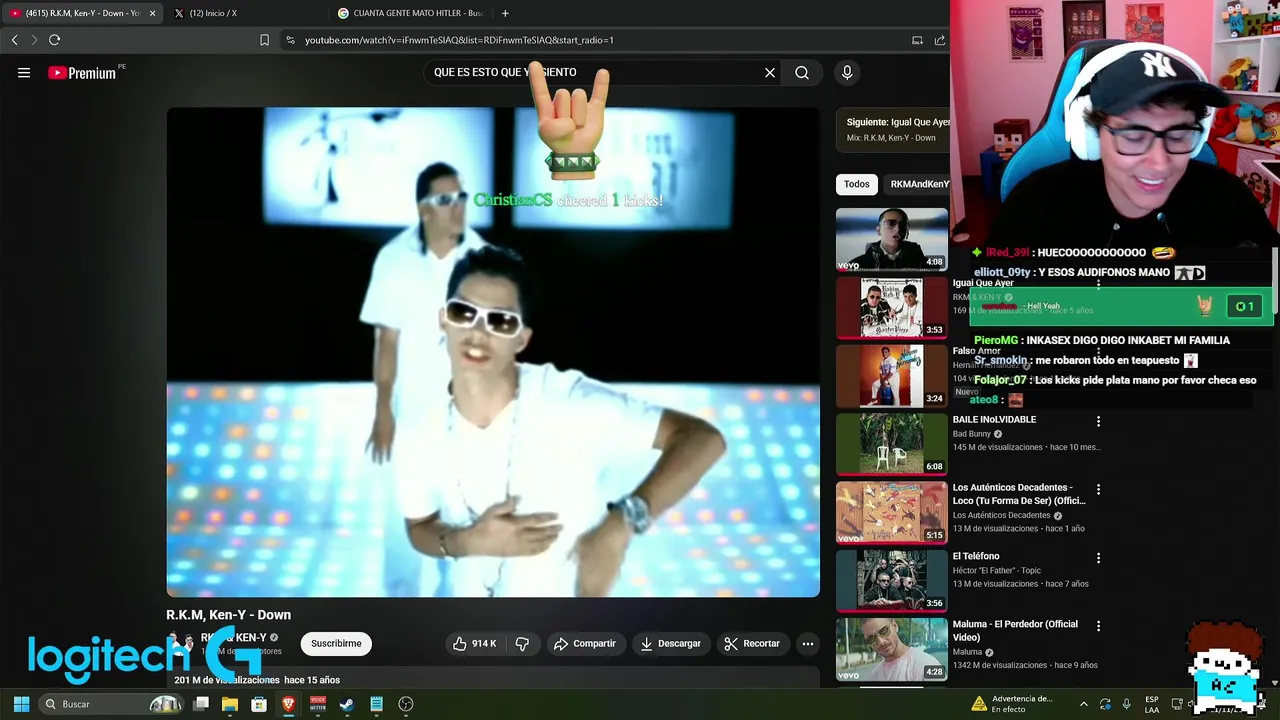This screenshot has width=1280, height=720.
Task: Click tray microphone status icon
Action: point(1126,704)
